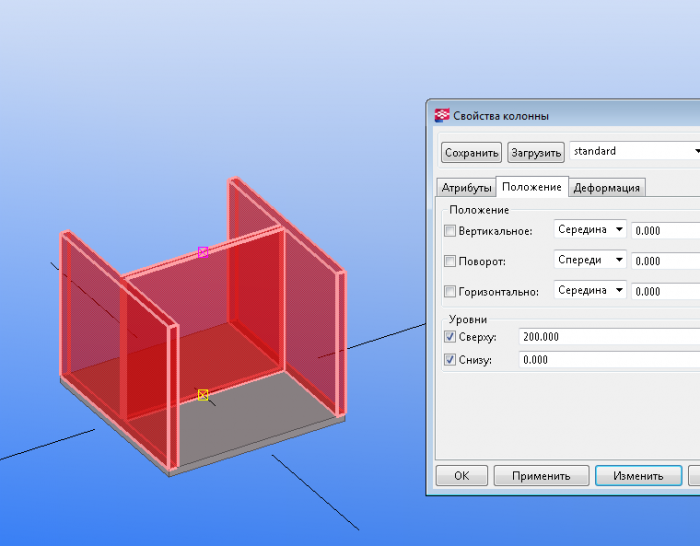Screen dimensions: 700x546
Task: Select the Положение tab
Action: (x=532, y=187)
